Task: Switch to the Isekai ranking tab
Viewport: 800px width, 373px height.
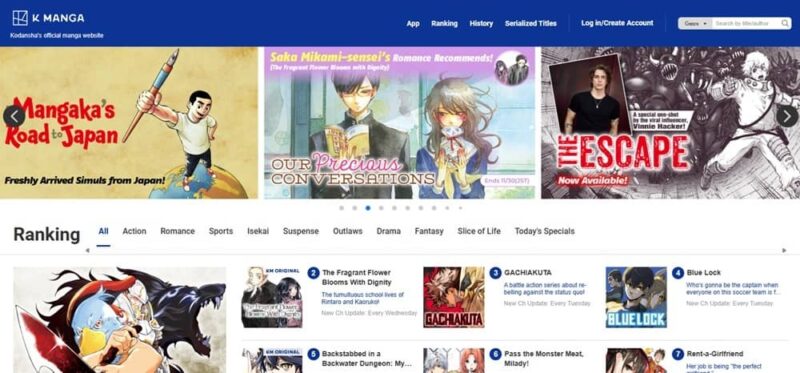Action: pyautogui.click(x=258, y=231)
